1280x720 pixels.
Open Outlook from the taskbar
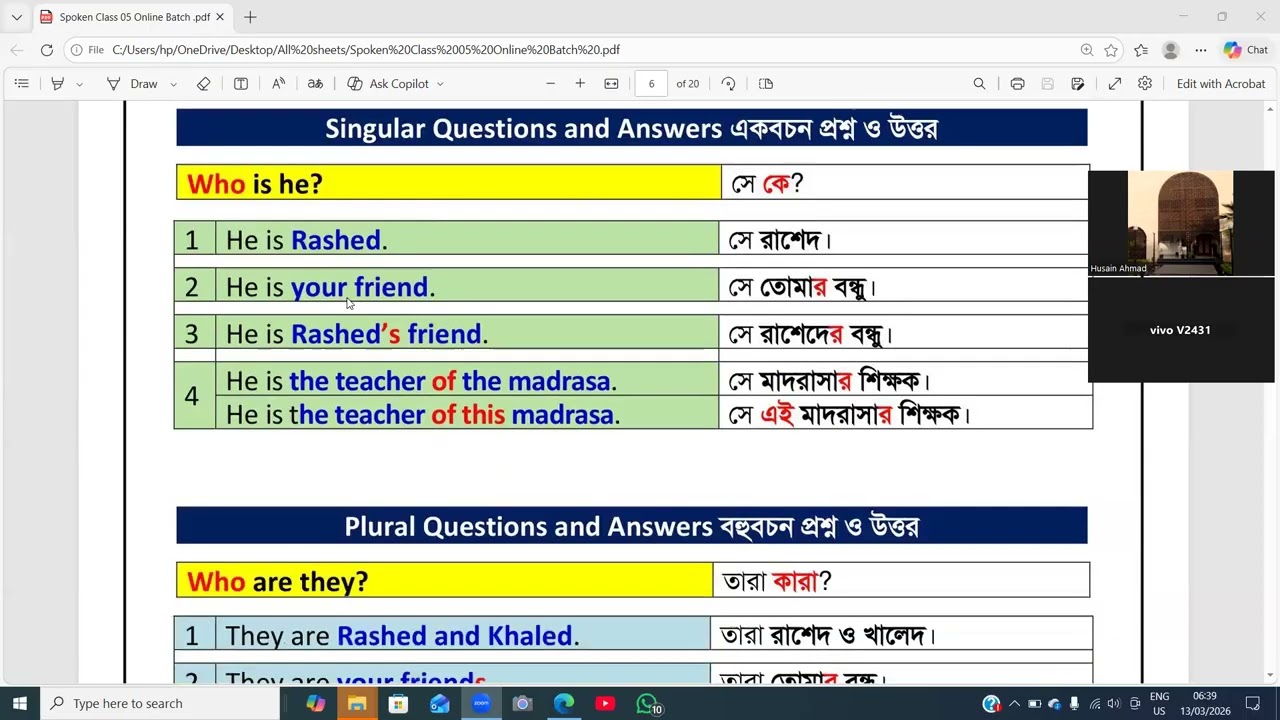[440, 703]
